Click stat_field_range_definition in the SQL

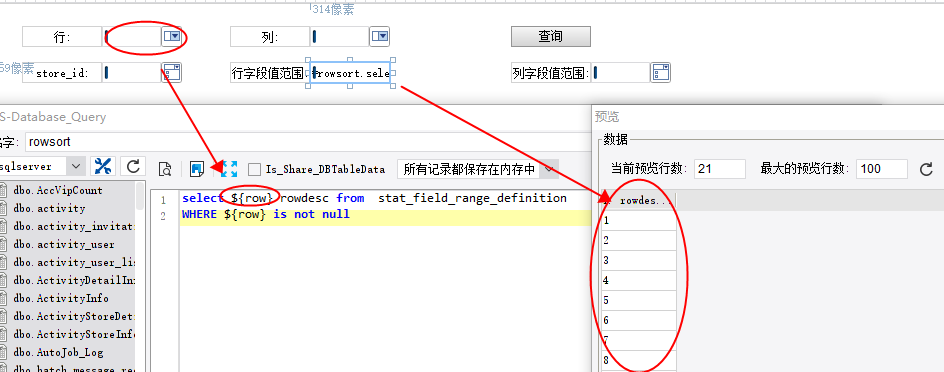point(473,198)
